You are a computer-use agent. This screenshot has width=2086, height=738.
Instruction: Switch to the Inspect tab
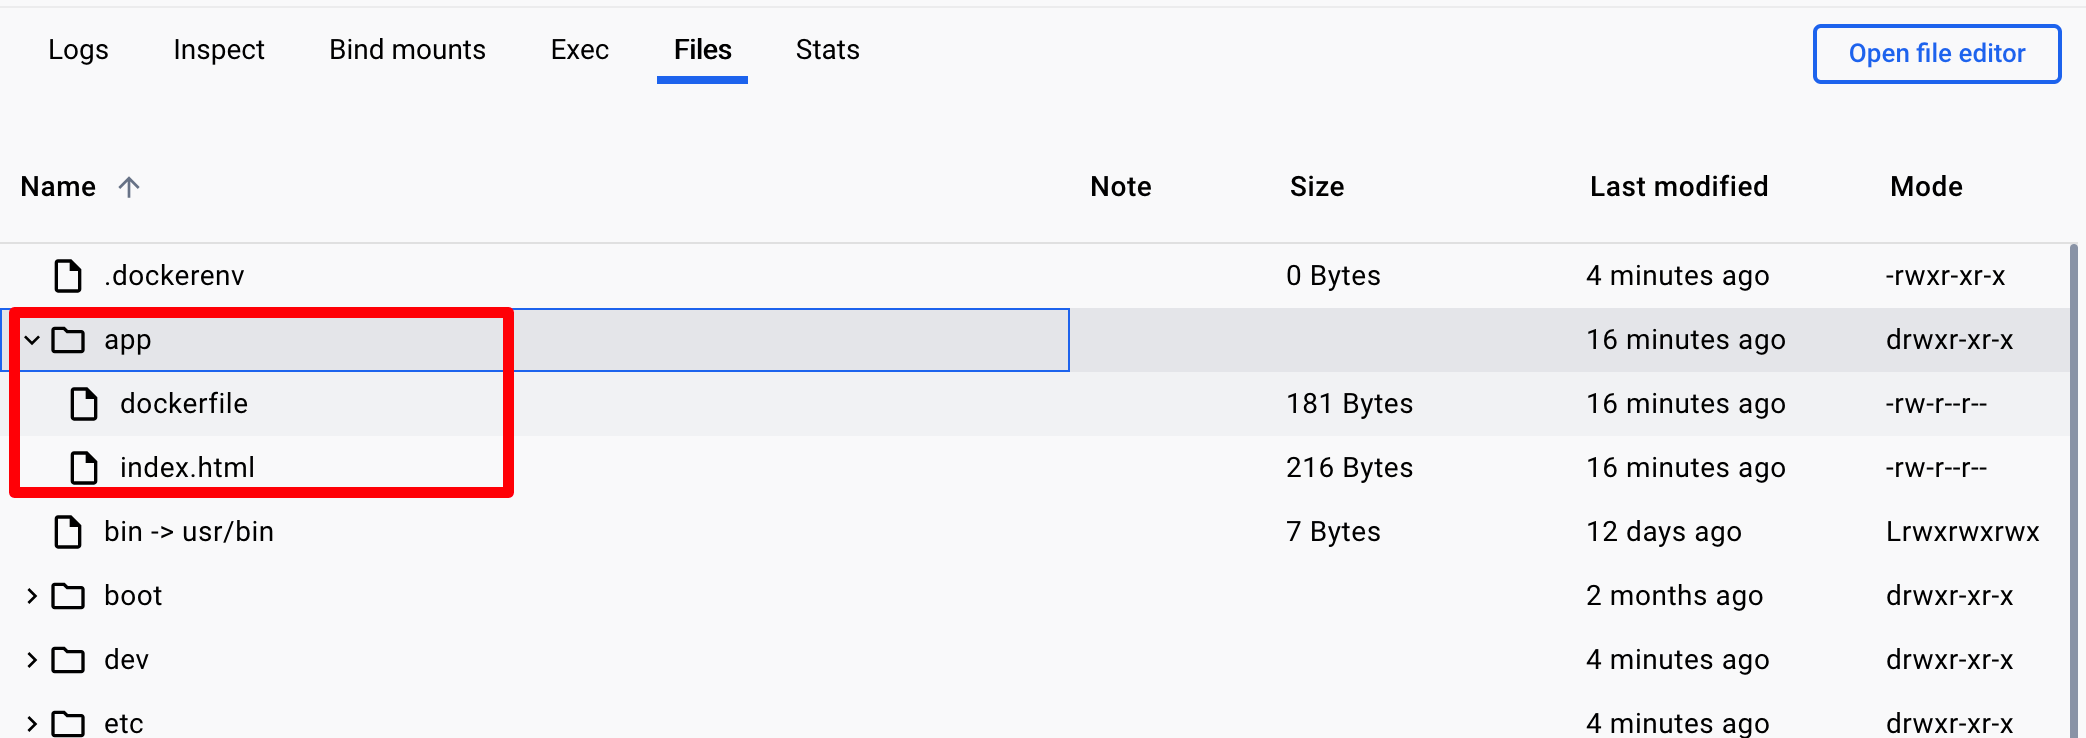(x=219, y=50)
